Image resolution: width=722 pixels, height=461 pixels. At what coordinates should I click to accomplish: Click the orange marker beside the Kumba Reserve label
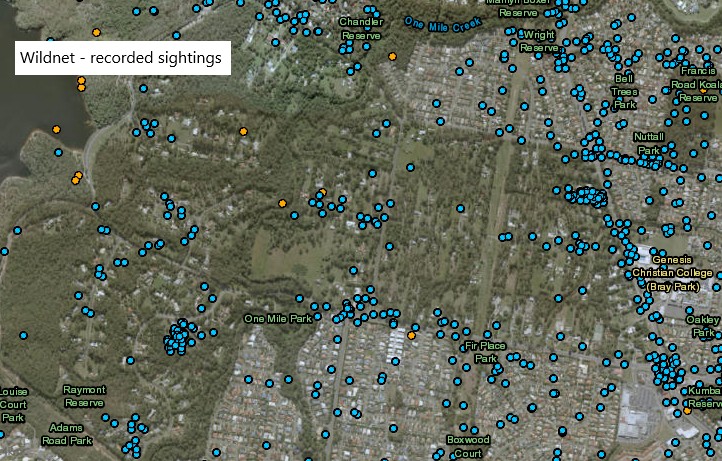687,410
